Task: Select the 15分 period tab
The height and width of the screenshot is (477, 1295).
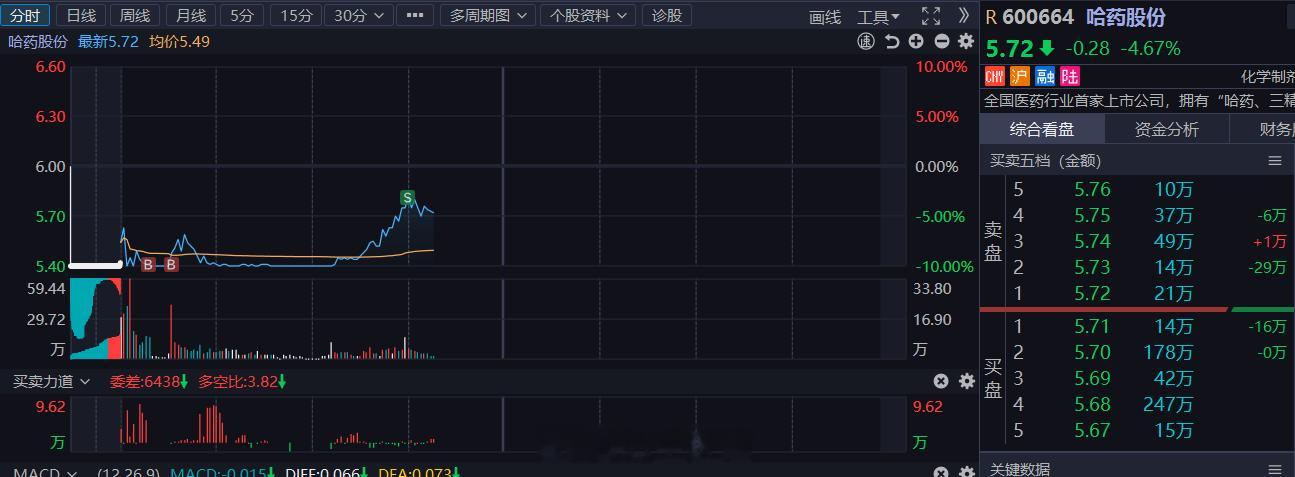Action: coord(296,15)
